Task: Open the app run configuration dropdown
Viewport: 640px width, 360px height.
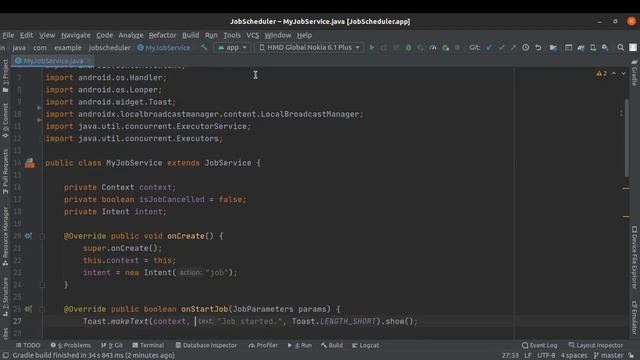Action: pos(232,48)
